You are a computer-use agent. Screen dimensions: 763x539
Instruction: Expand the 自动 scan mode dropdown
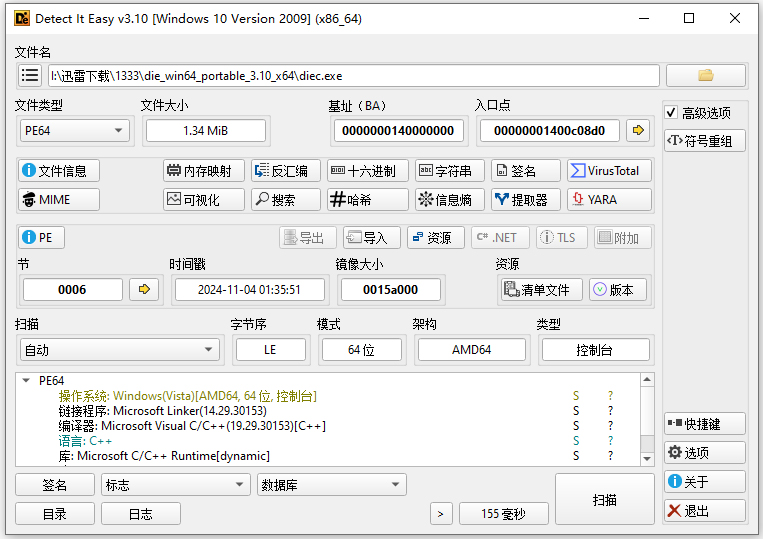[x=119, y=349]
